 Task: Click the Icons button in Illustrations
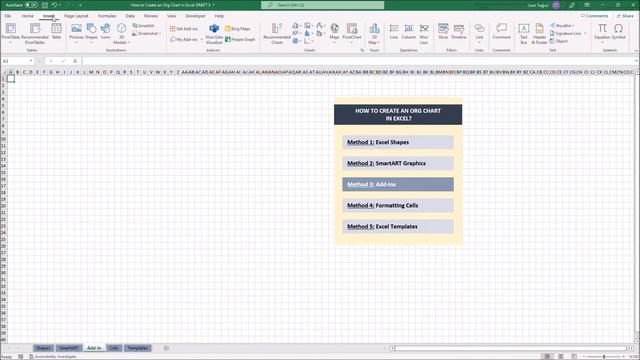105,31
